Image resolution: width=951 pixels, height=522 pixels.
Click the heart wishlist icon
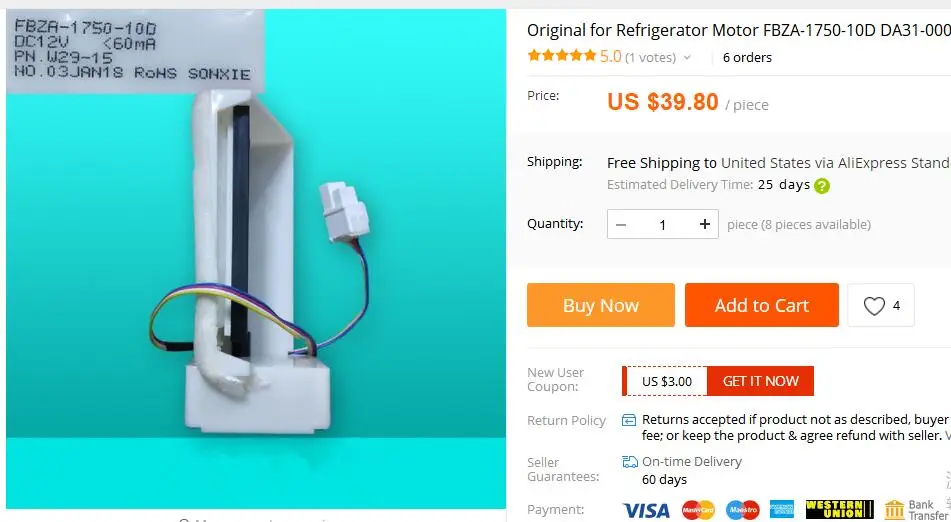(x=874, y=306)
